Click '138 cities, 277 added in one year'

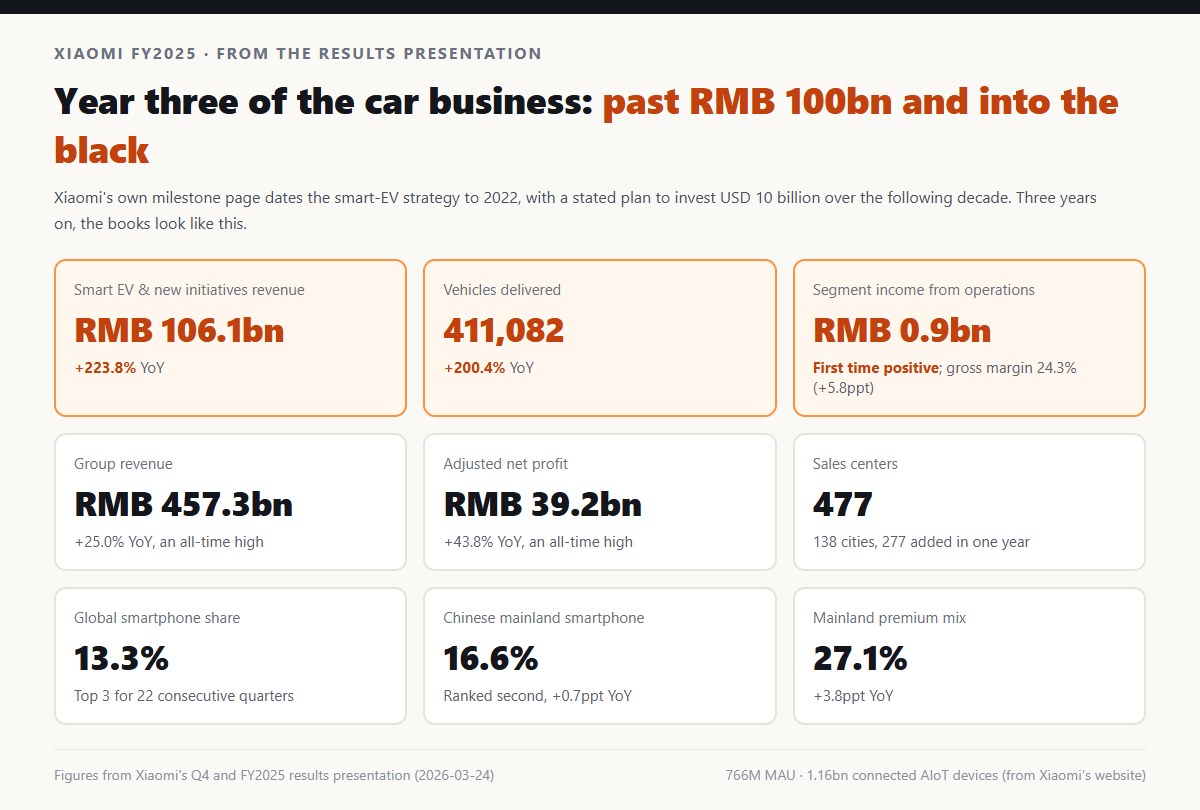point(921,542)
